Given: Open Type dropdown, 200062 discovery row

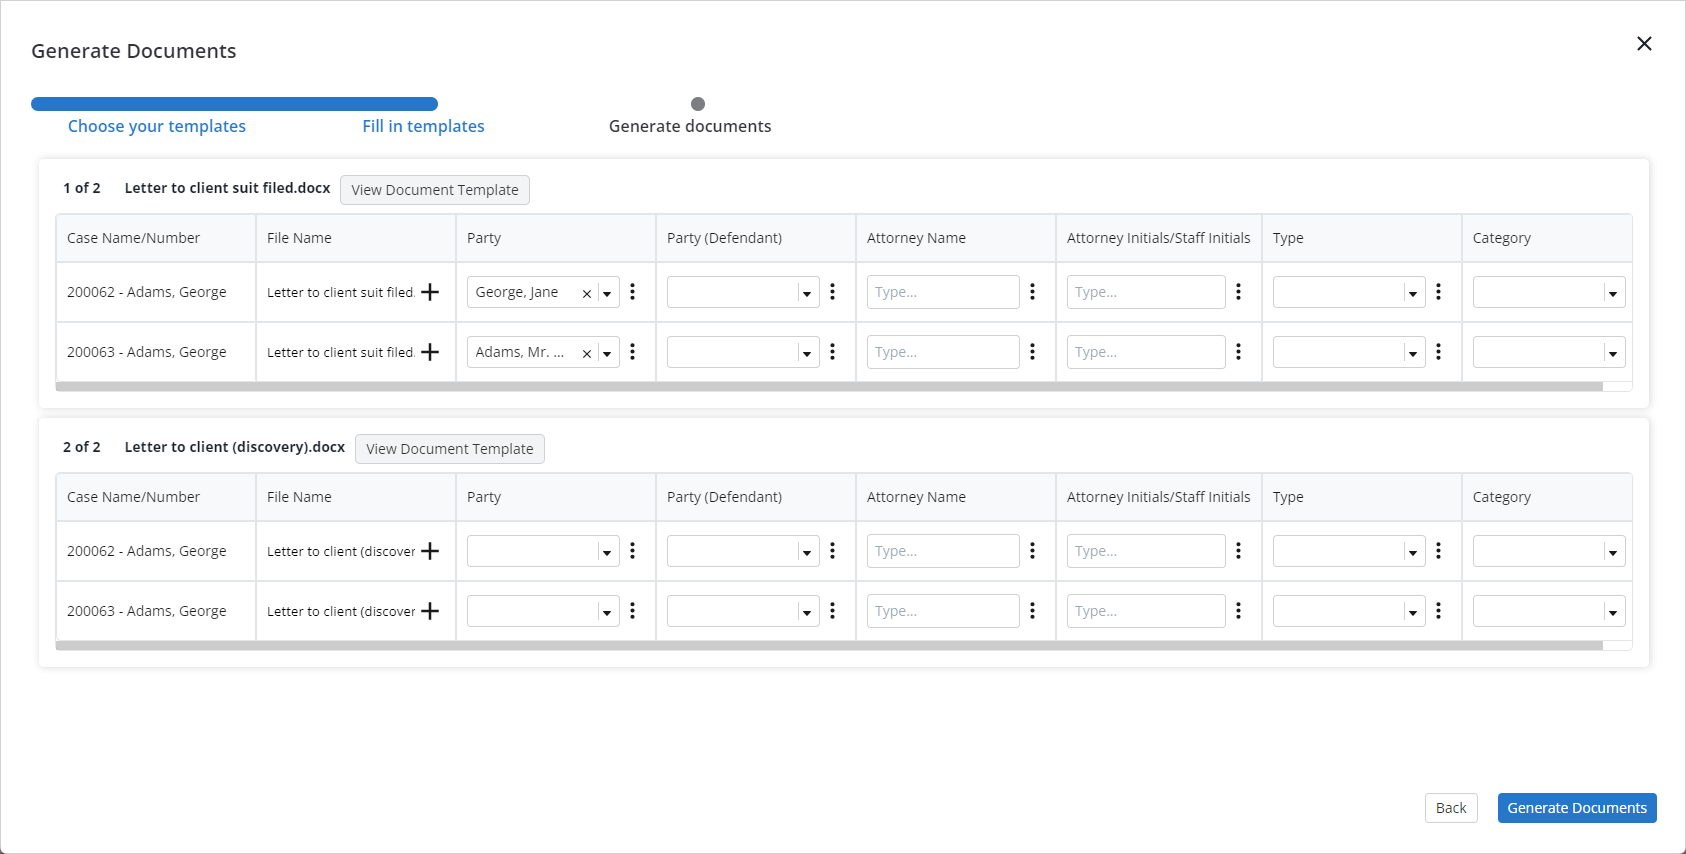Looking at the screenshot, I should pyautogui.click(x=1349, y=551).
